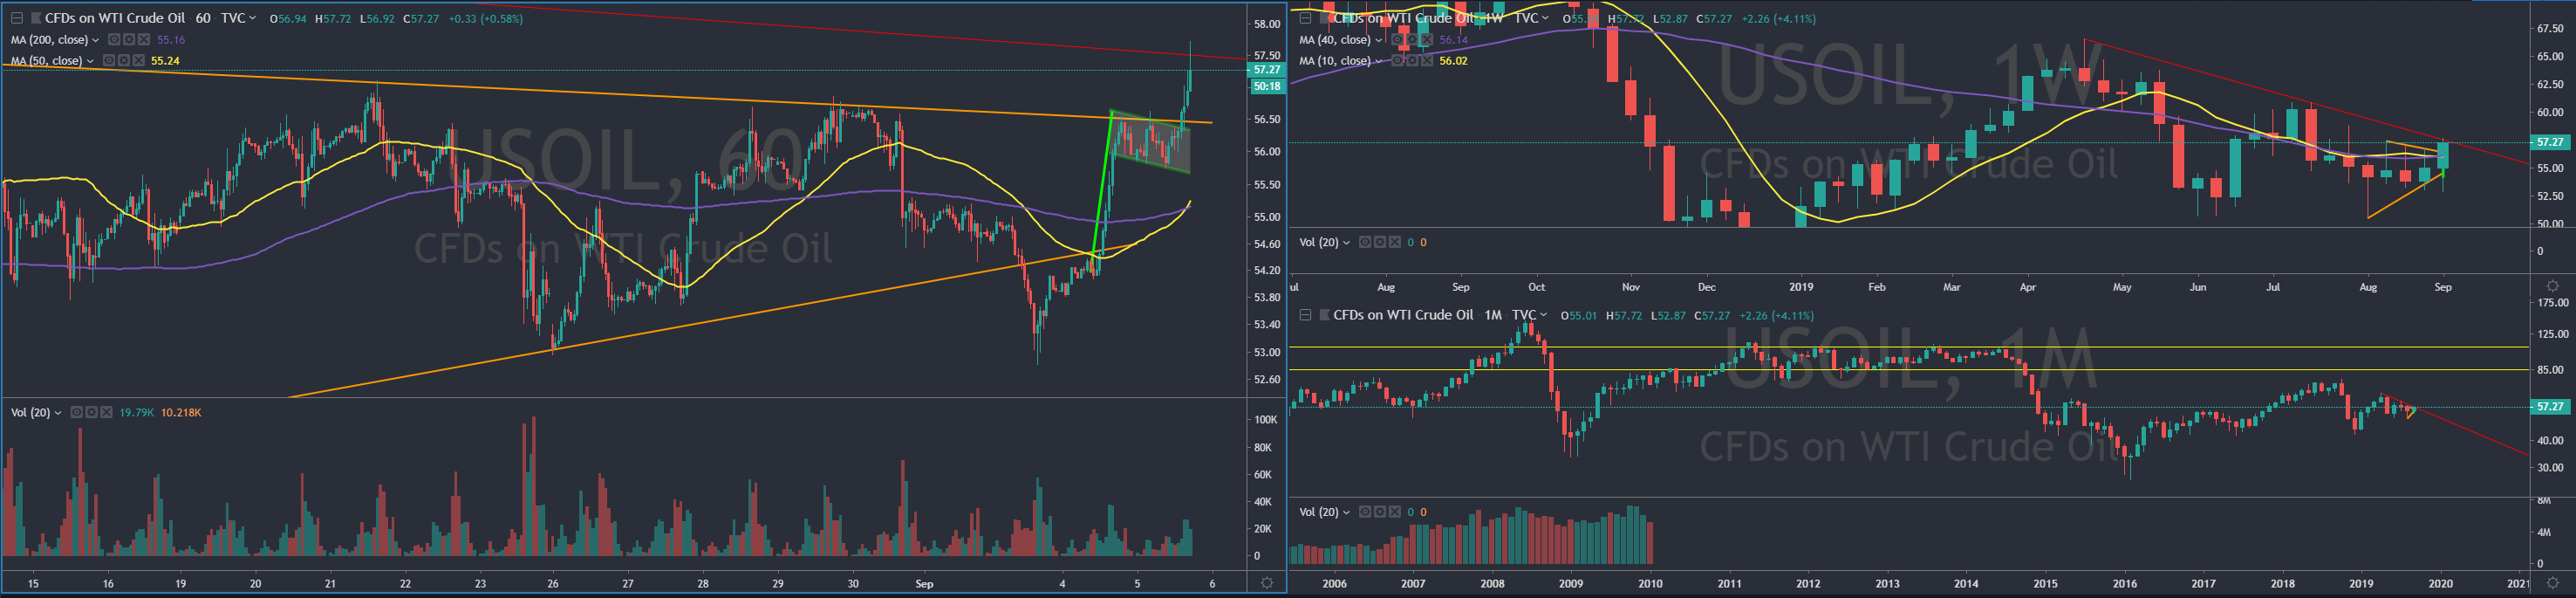Click the flag icon on 60-minute chart
This screenshot has height=598, width=2576.
36,18
